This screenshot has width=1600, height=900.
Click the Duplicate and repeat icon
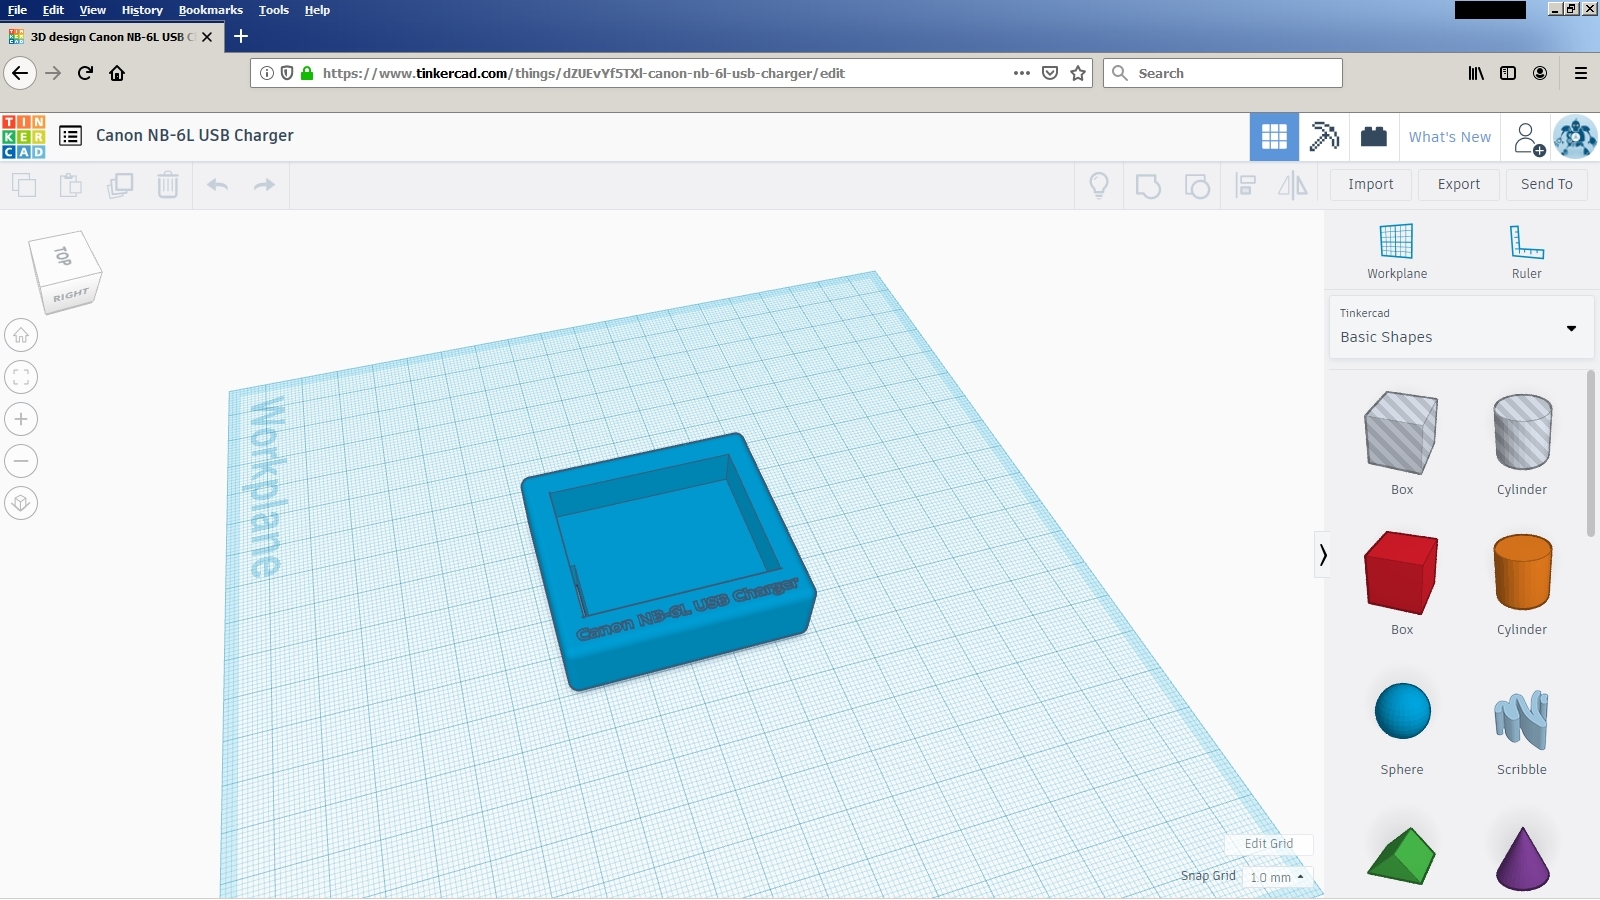[120, 185]
